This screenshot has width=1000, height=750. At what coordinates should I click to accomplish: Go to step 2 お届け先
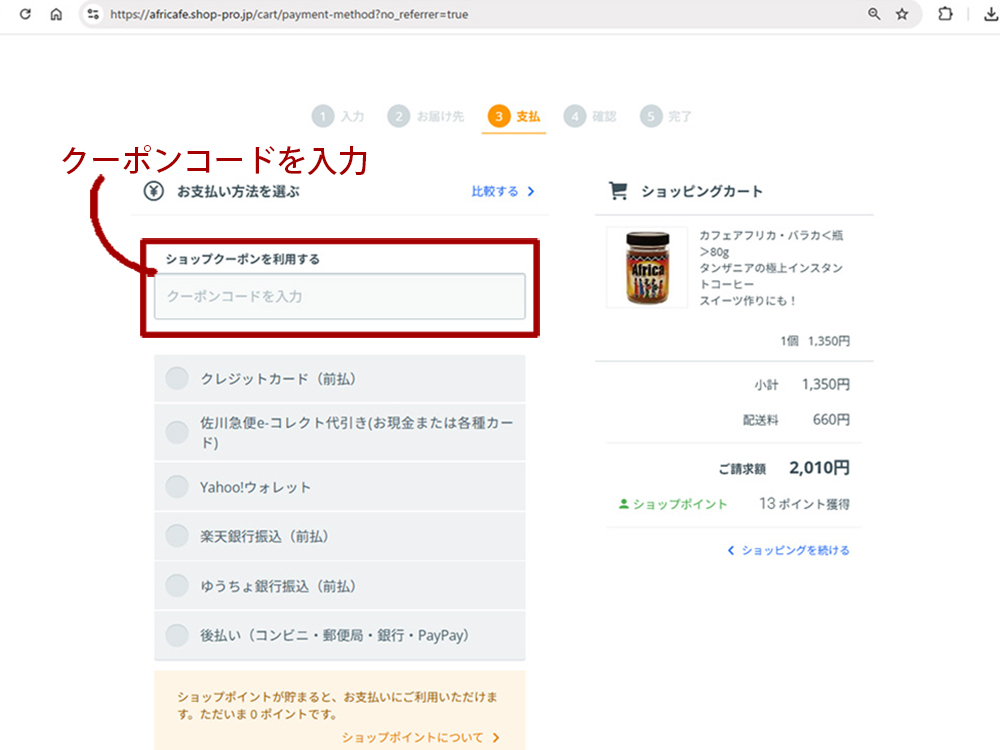(x=426, y=117)
